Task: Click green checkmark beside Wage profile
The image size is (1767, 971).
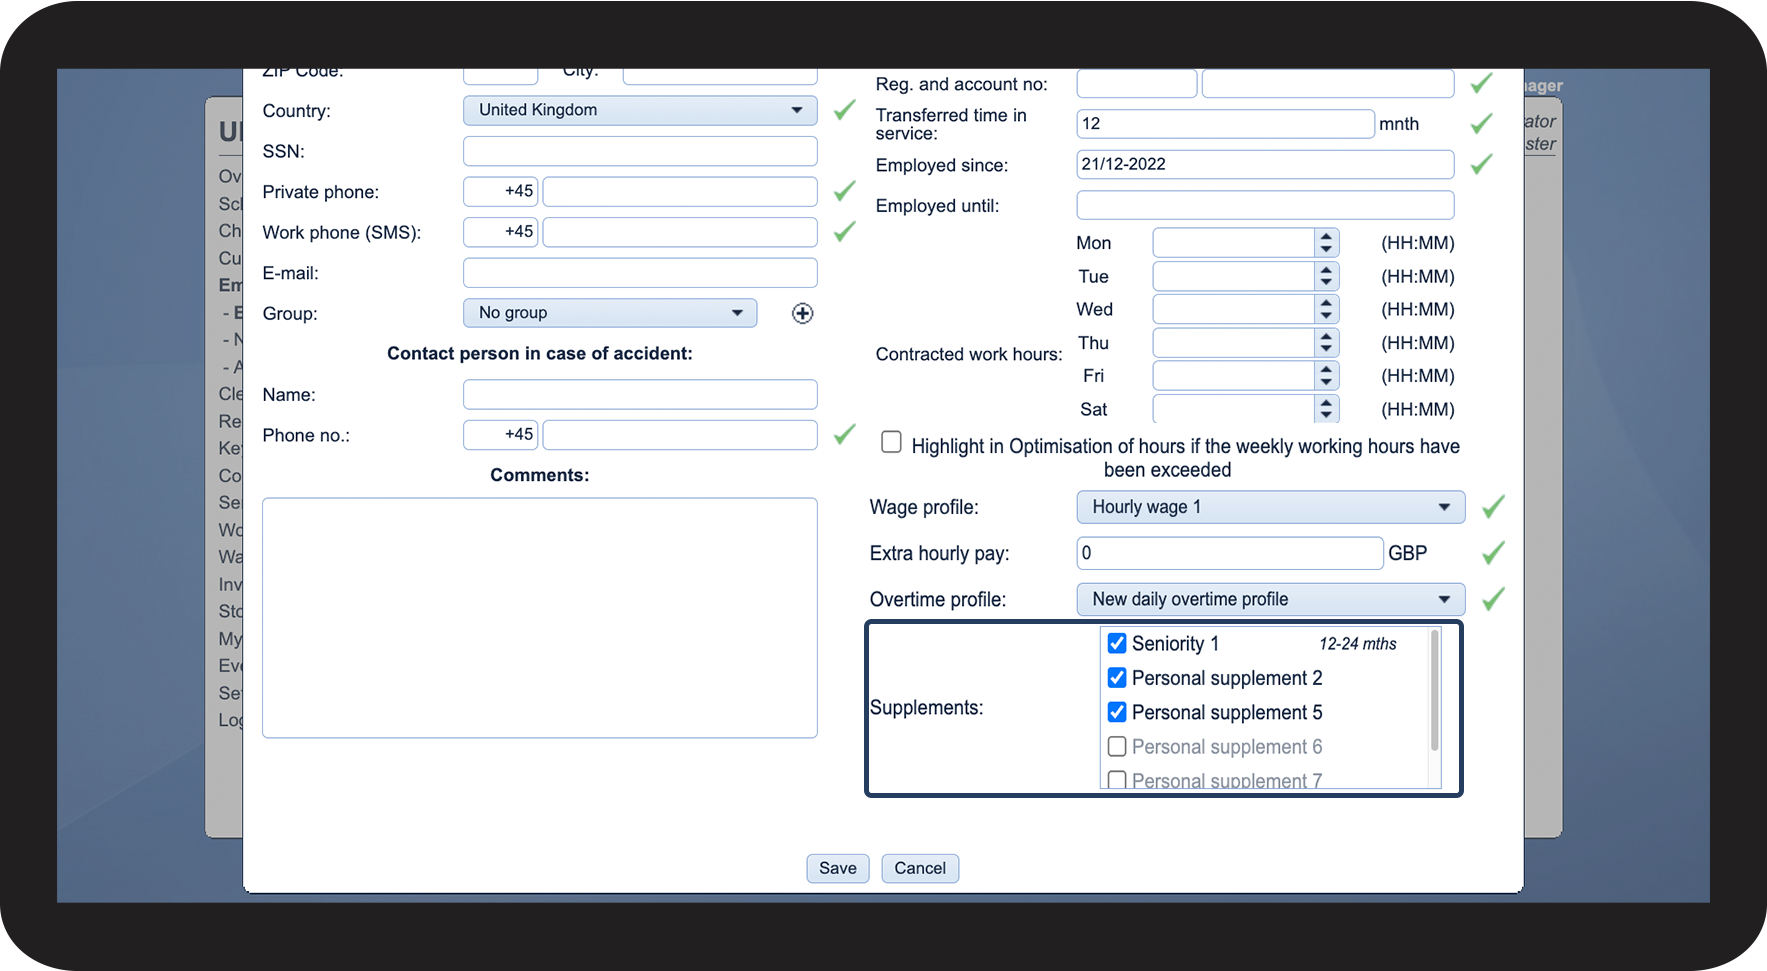Action: [1493, 507]
